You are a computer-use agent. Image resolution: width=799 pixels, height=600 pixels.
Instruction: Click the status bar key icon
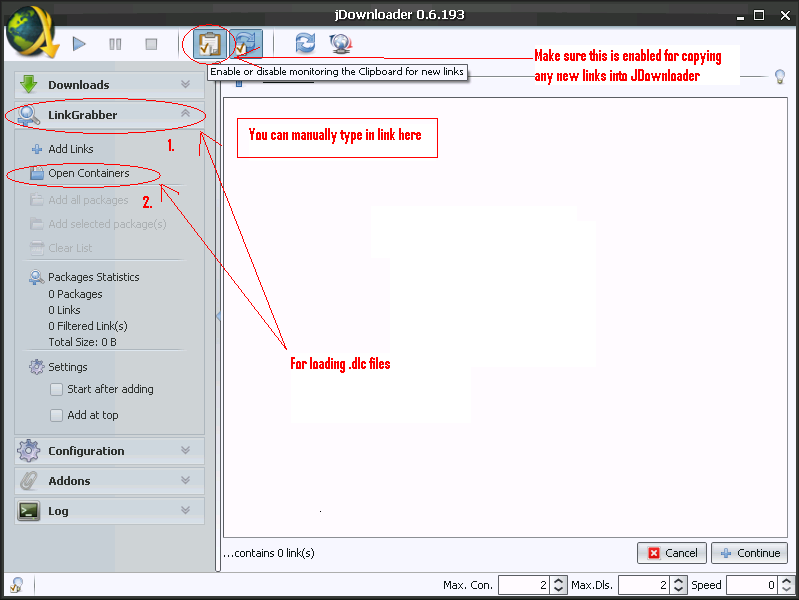click(x=17, y=585)
